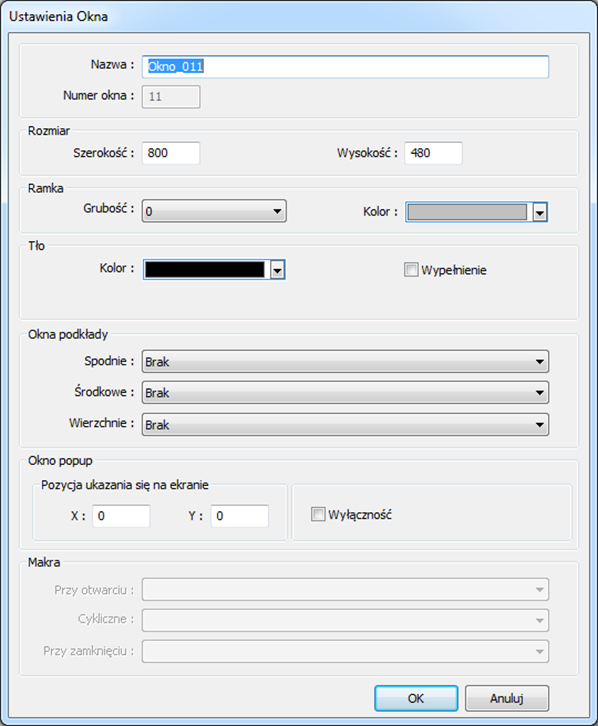Click the Nazwa text field
This screenshot has width=598, height=726.
pyautogui.click(x=345, y=67)
